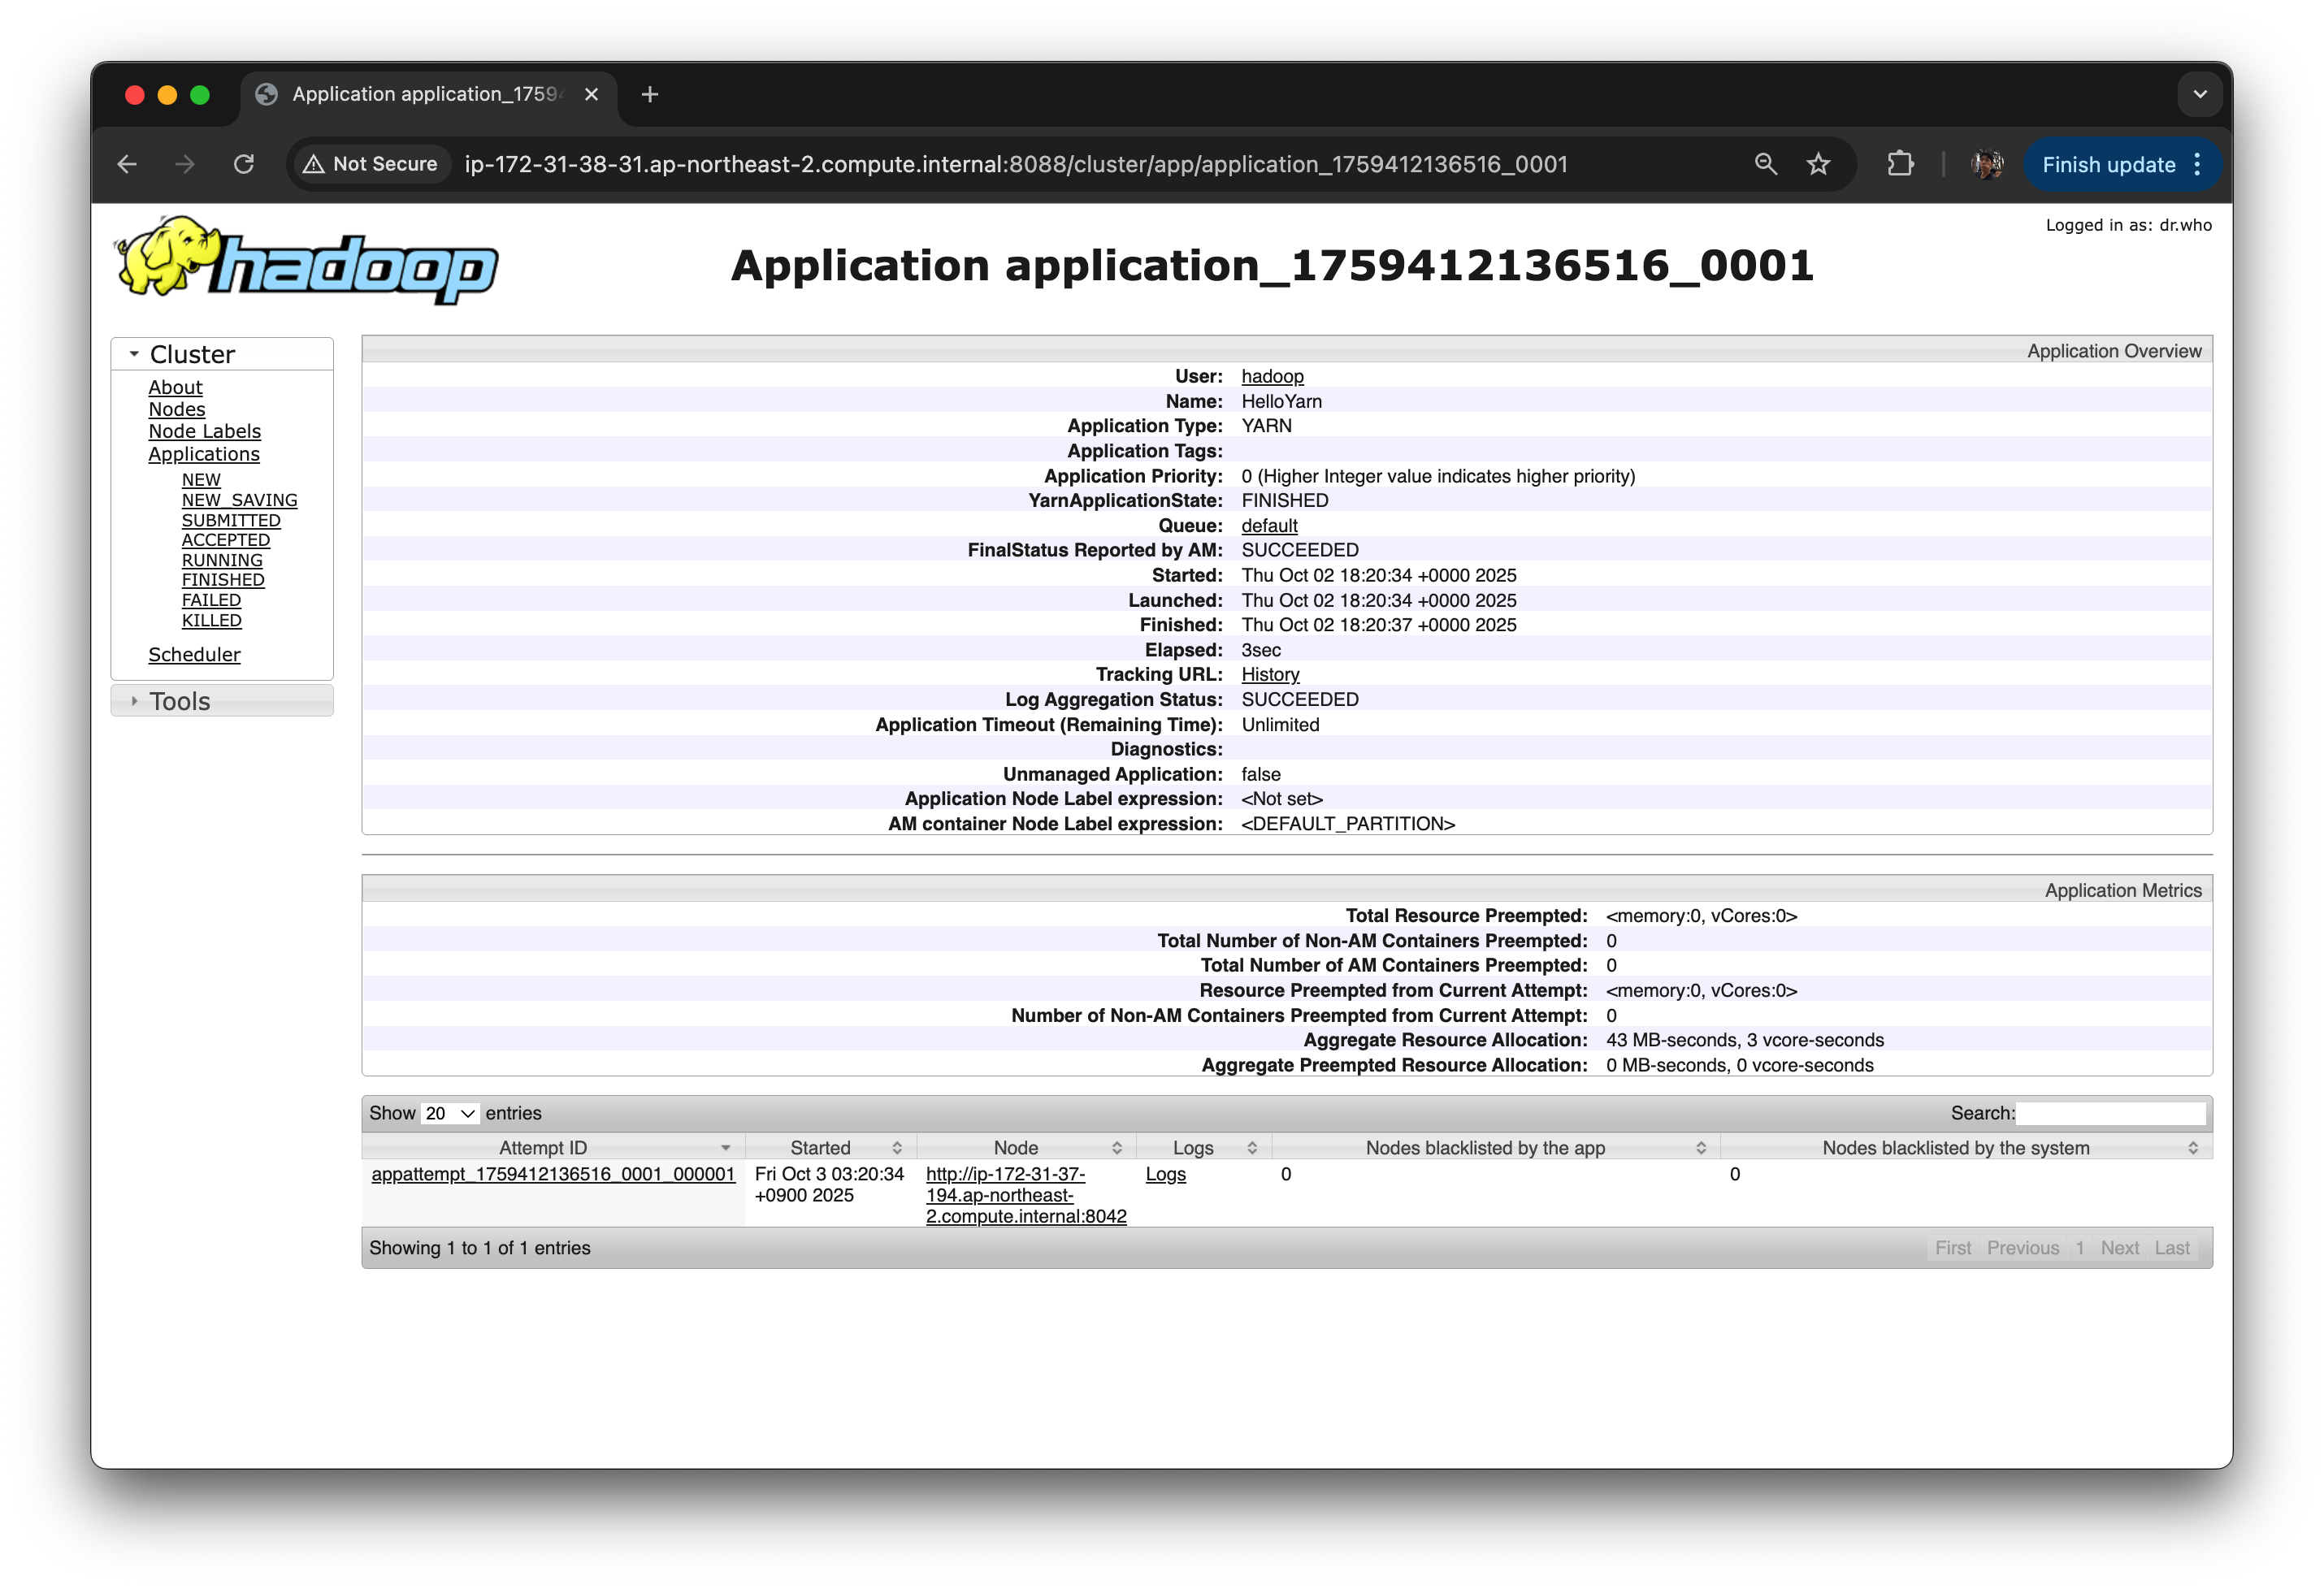Collapse the Cluster sidebar section
The height and width of the screenshot is (1589, 2324).
(x=191, y=354)
